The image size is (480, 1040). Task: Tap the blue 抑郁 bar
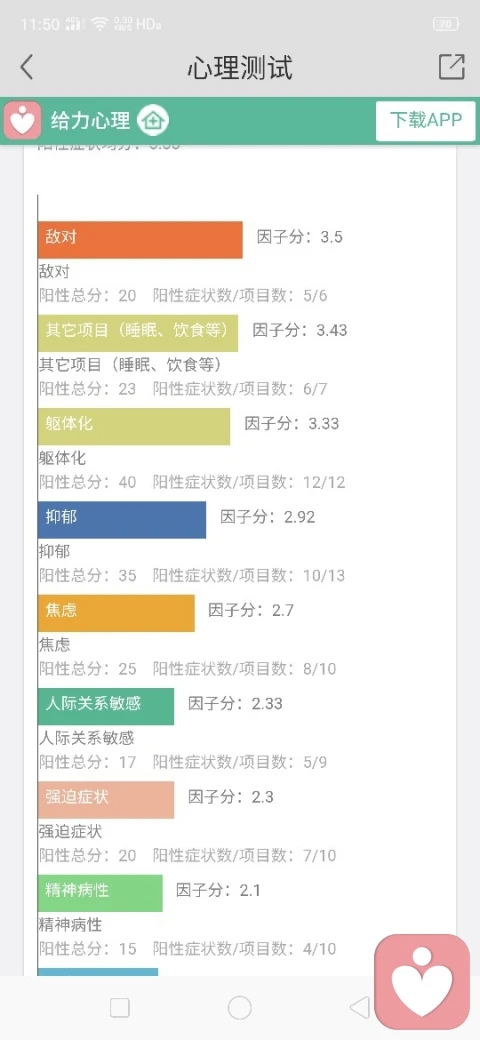coord(122,520)
